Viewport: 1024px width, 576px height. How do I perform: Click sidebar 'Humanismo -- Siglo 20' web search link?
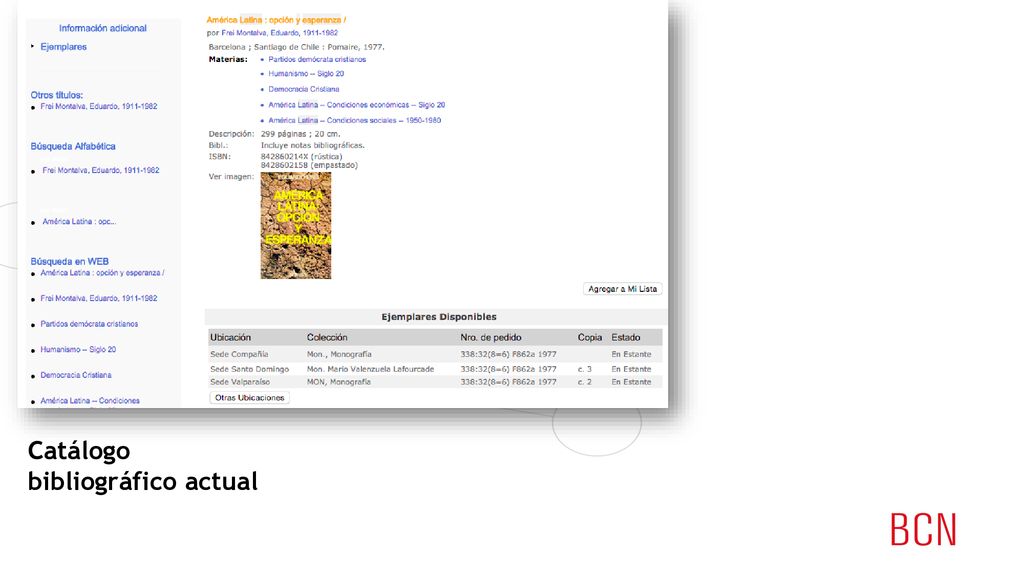tap(78, 349)
